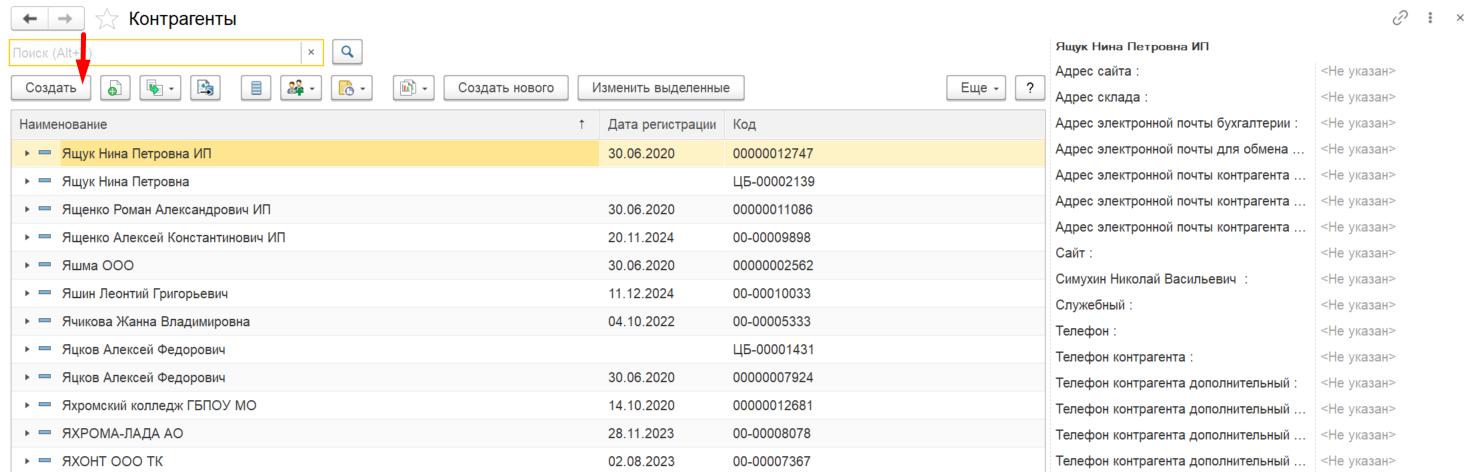Viewport: 1471px width, 472px height.
Task: Click the code ЦБ-00002139
Action: [774, 182]
